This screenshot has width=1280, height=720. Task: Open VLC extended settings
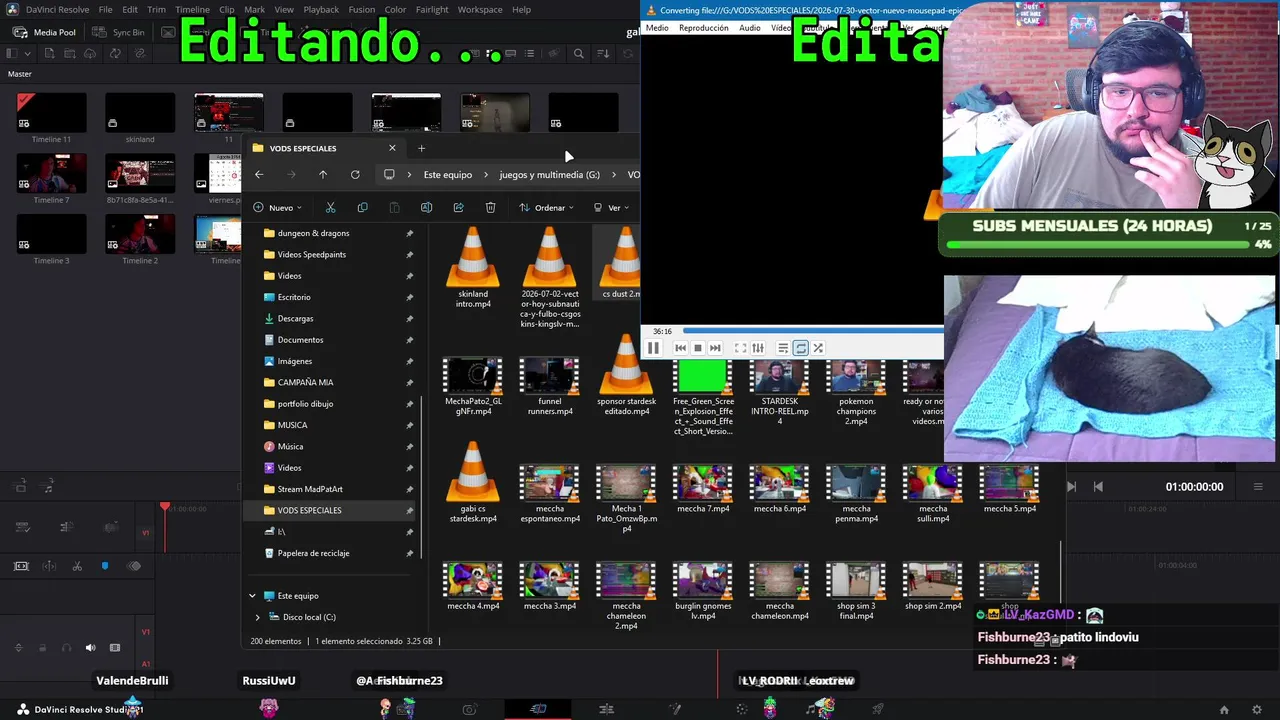(x=758, y=348)
